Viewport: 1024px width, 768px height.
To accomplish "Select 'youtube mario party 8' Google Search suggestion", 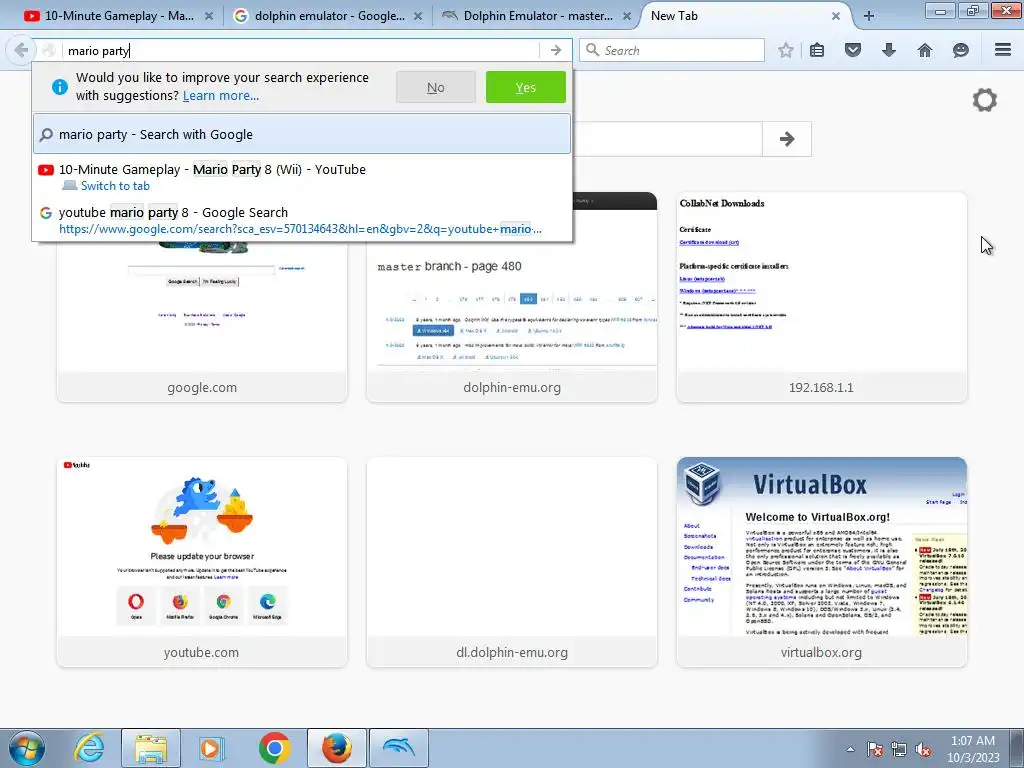I will 302,220.
